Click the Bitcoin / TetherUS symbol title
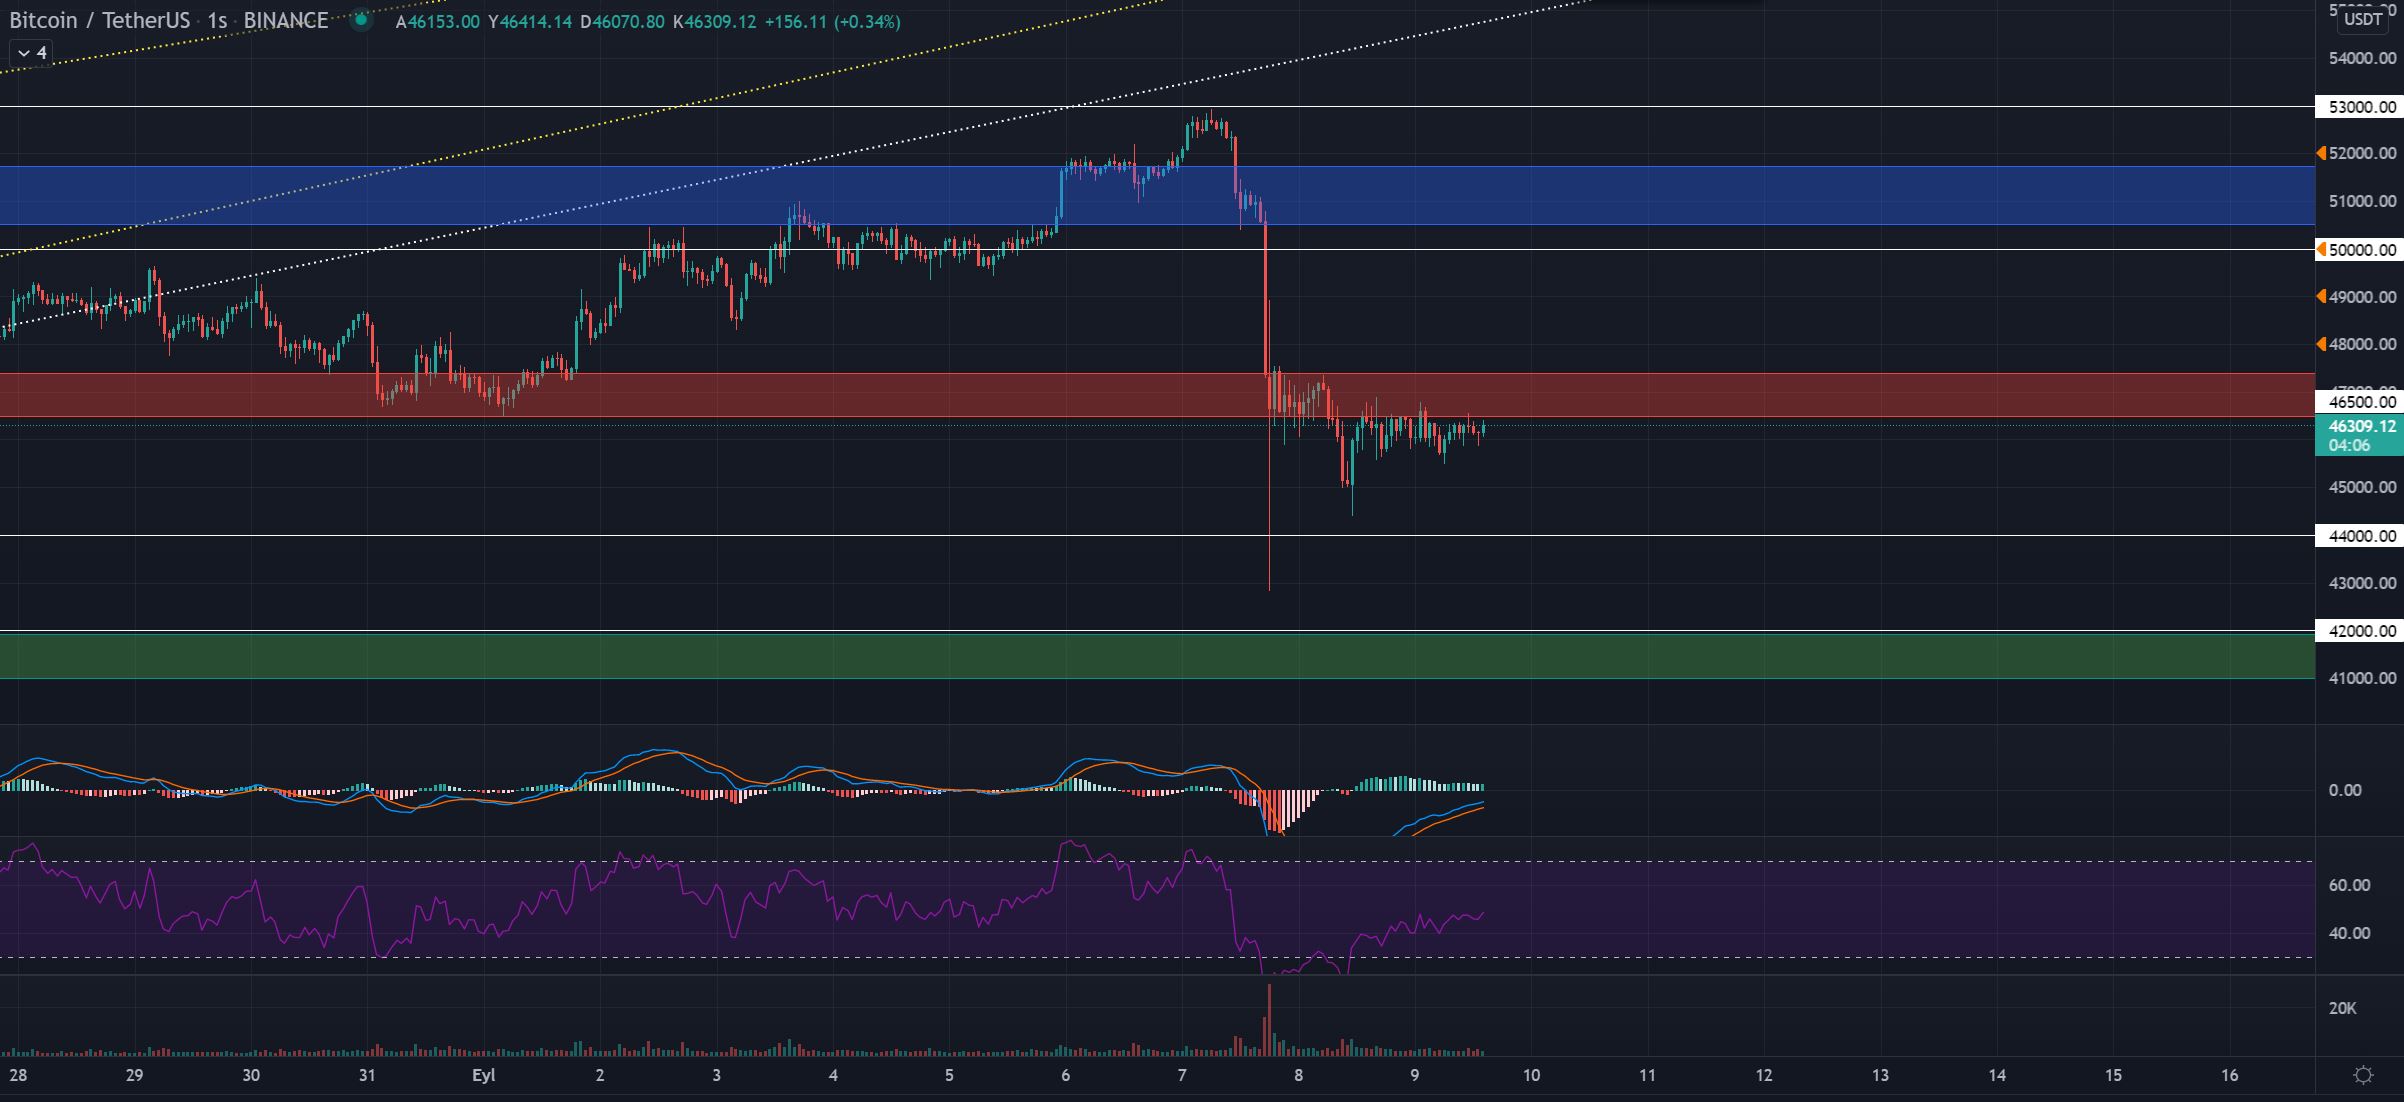2404x1102 pixels. tap(99, 21)
